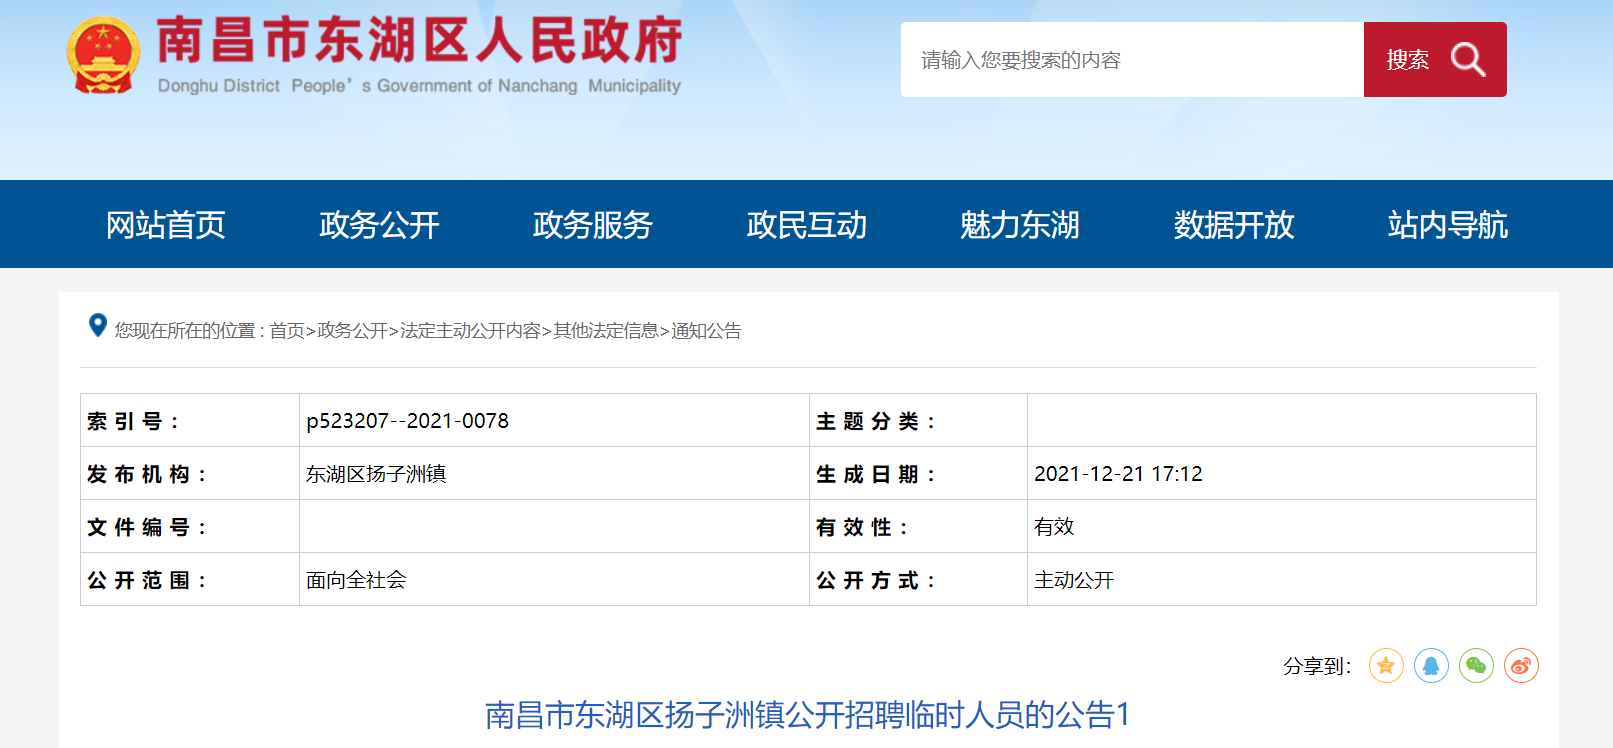
Task: Open the 魅力东湖 menu item
Action: (1020, 225)
